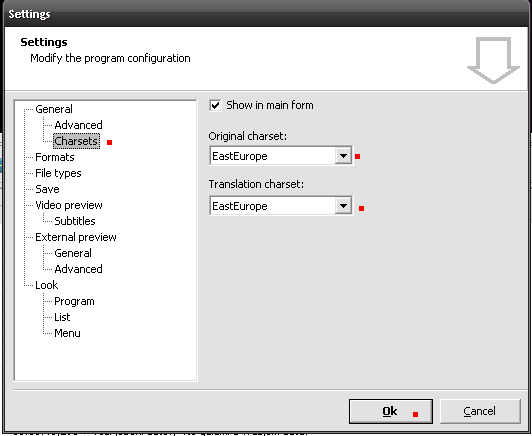532x436 pixels.
Task: Select the Video preview tree item
Action: [69, 205]
